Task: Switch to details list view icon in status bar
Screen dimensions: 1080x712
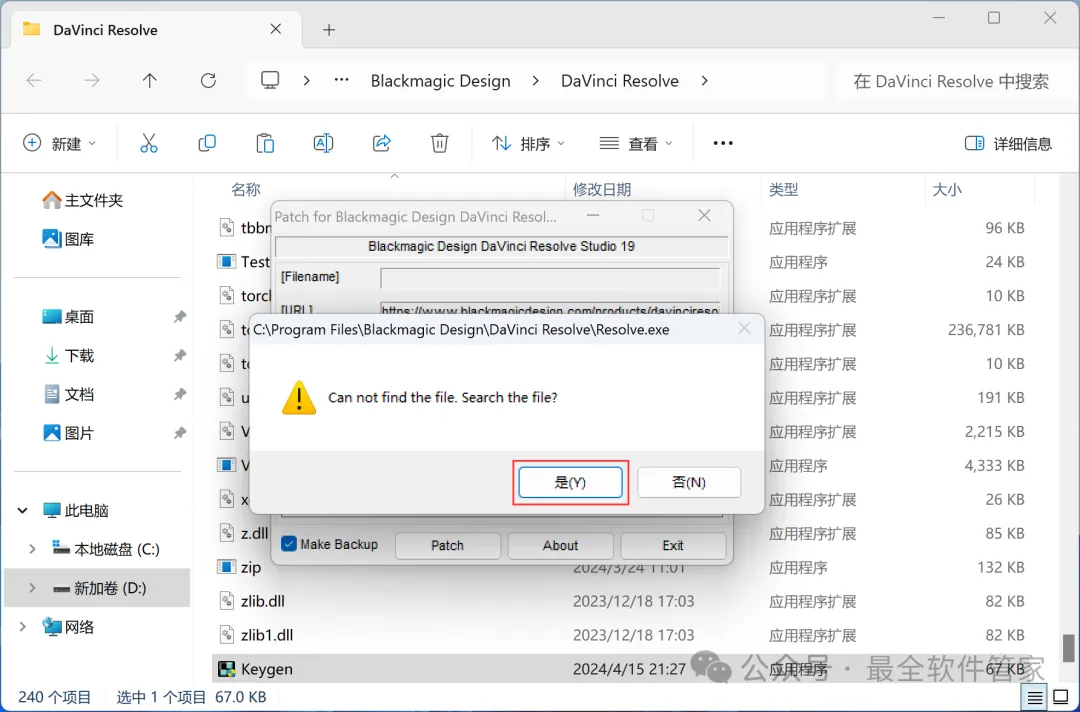Action: pyautogui.click(x=1035, y=698)
